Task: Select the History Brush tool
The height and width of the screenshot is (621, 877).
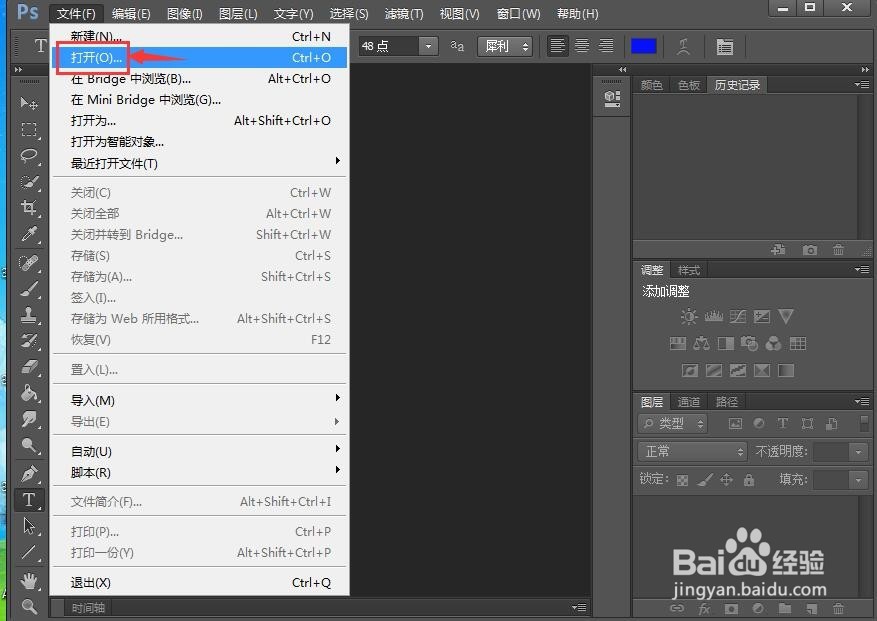Action: click(x=29, y=341)
